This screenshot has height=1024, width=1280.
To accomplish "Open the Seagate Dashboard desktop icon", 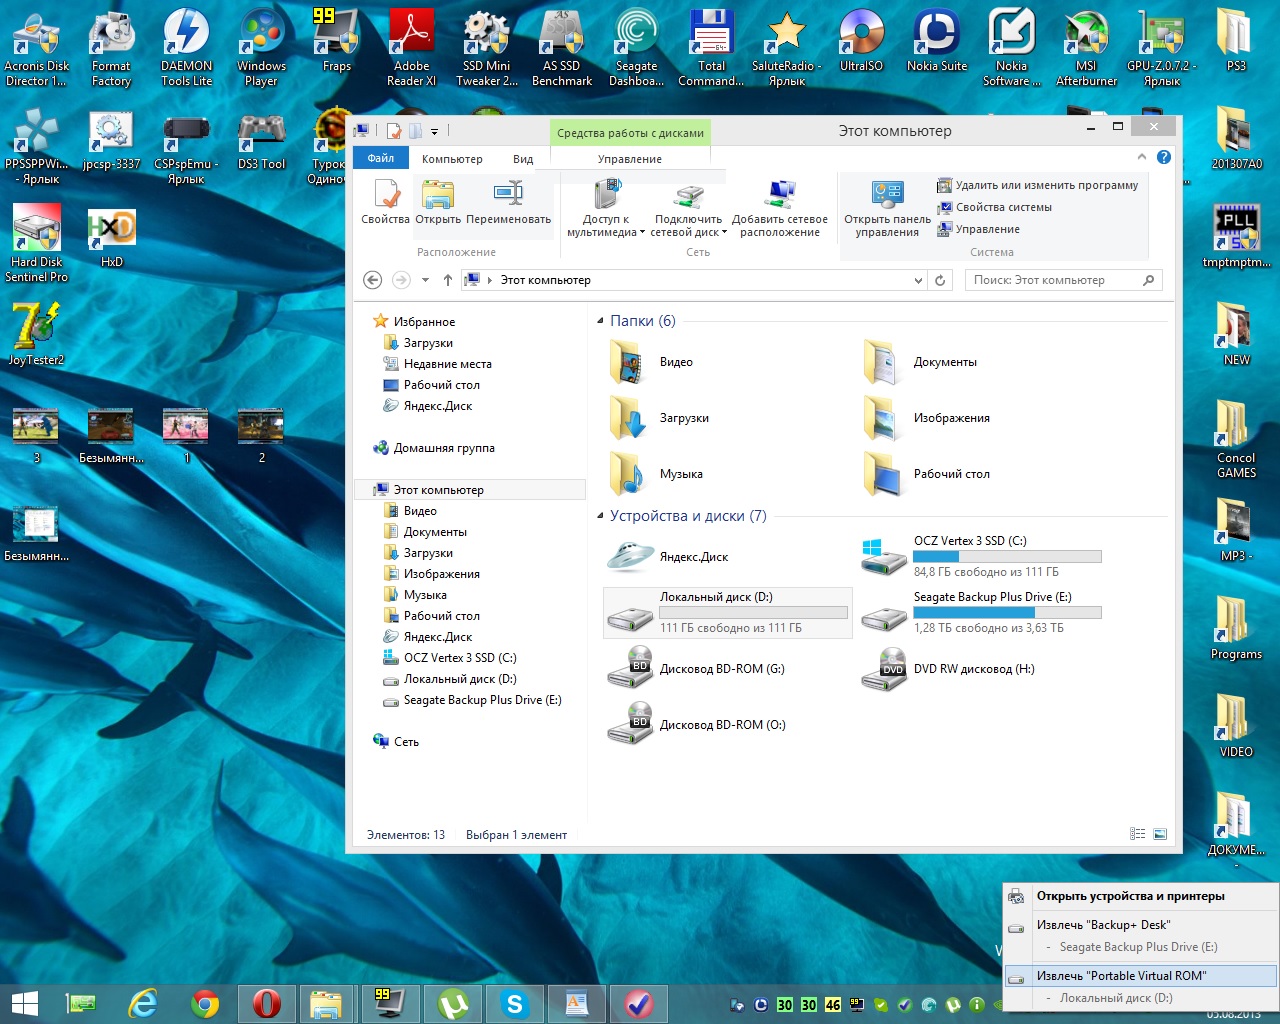I will pos(636,47).
